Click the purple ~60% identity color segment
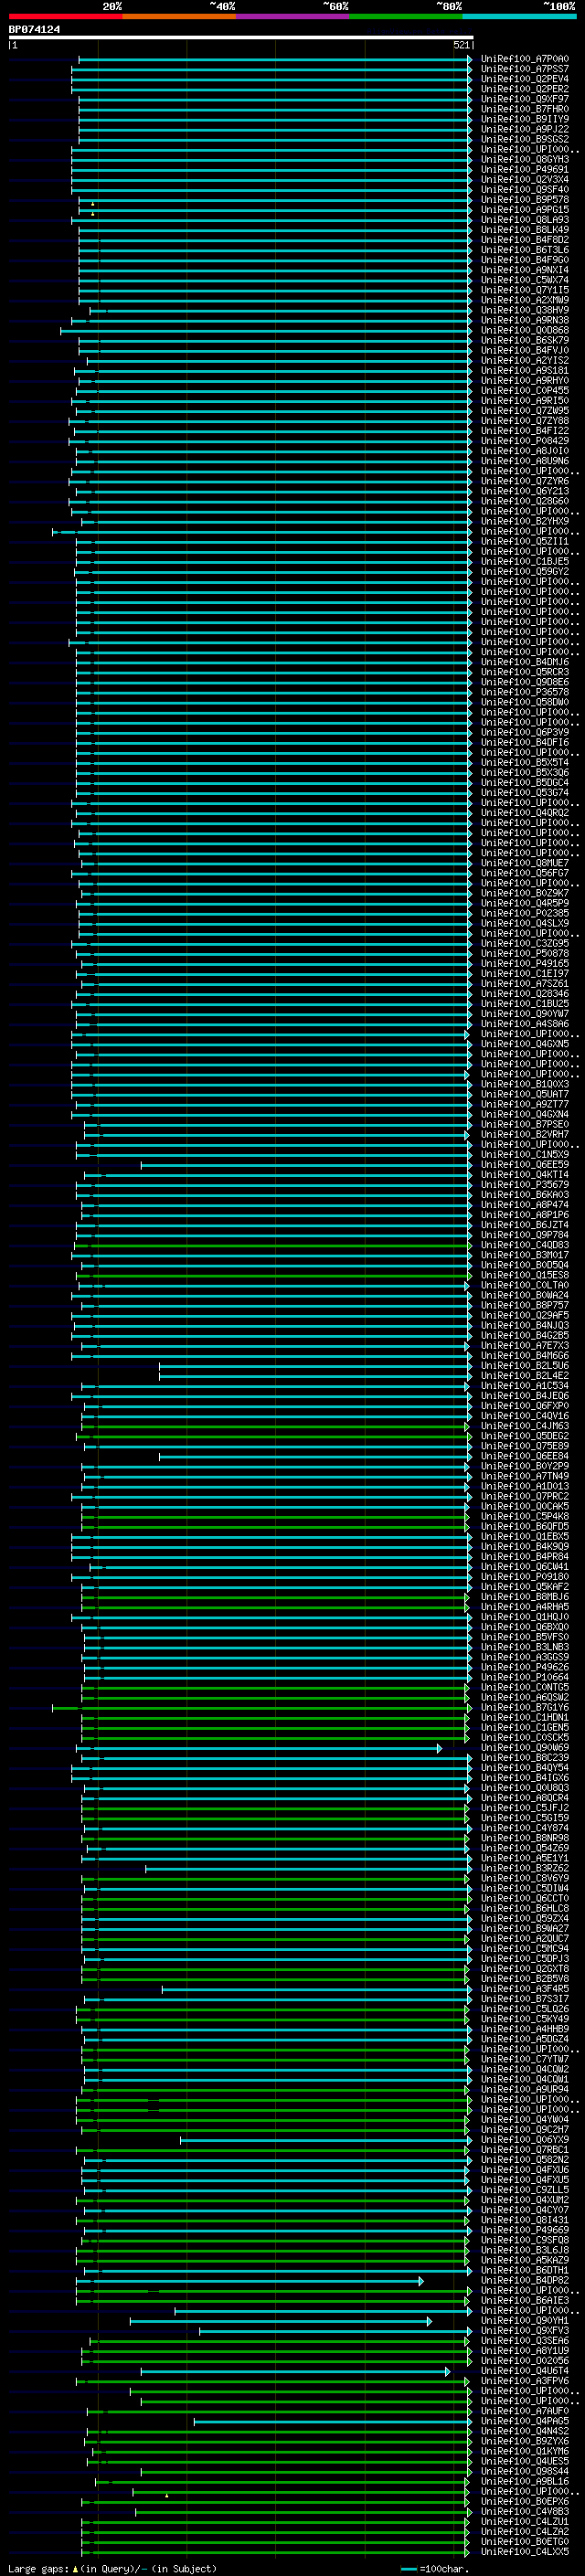Image resolution: width=585 pixels, height=2576 pixels. pos(292,17)
